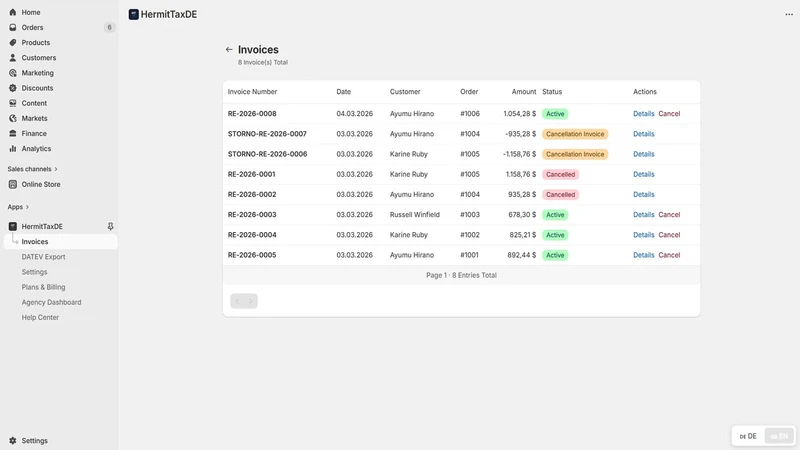Pin HermitTaxDE app with the pin icon
The width and height of the screenshot is (800, 450).
(110, 226)
